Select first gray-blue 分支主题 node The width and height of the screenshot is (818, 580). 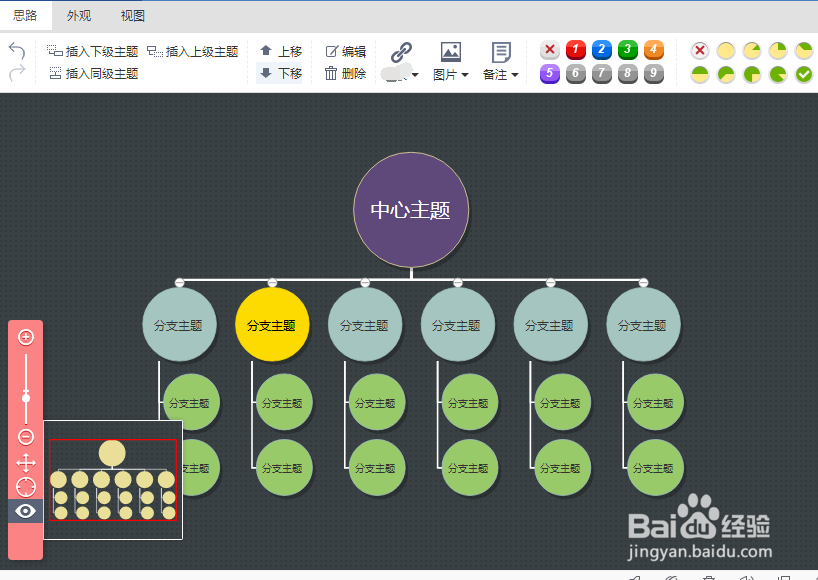pyautogui.click(x=179, y=324)
